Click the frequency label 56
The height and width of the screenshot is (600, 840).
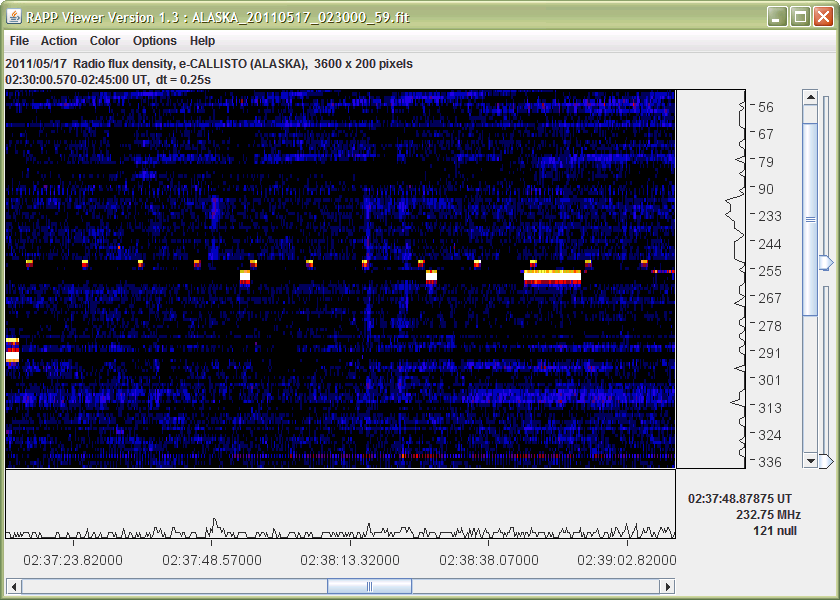click(x=766, y=107)
